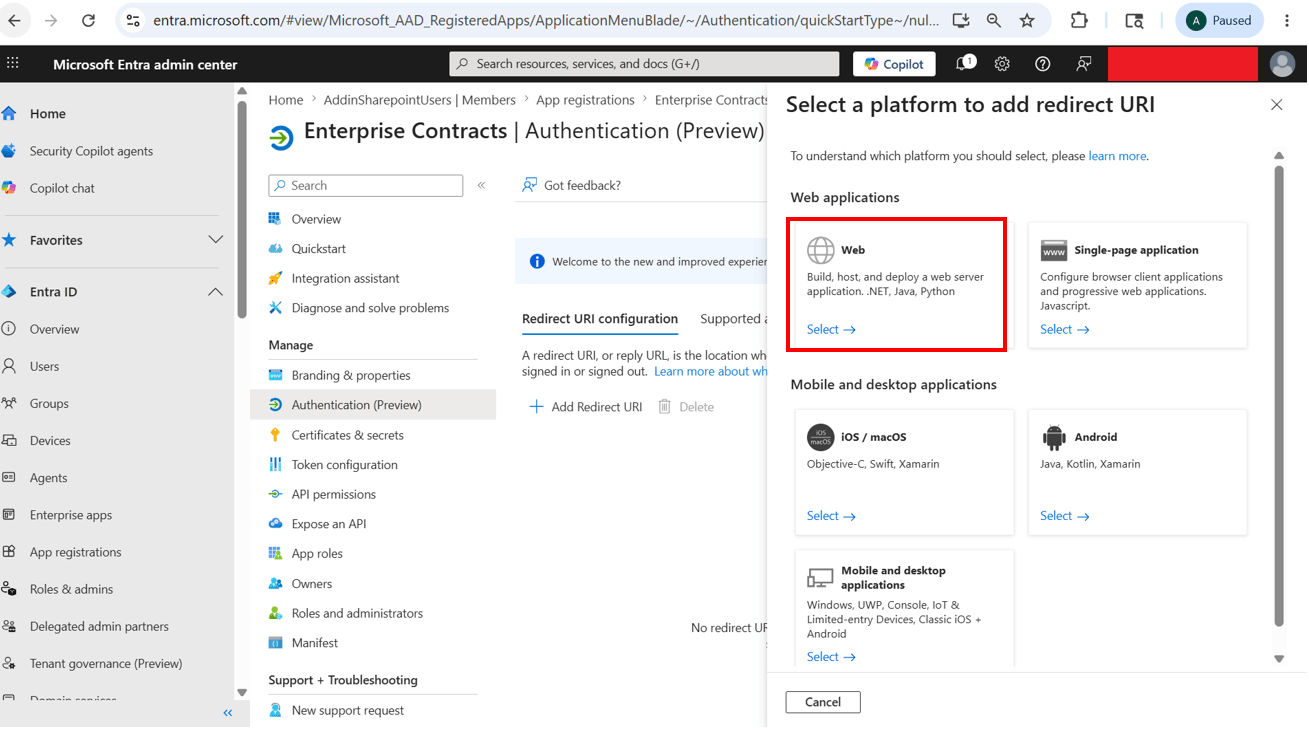Click Got feedback? link
The height and width of the screenshot is (730, 1309).
572,185
